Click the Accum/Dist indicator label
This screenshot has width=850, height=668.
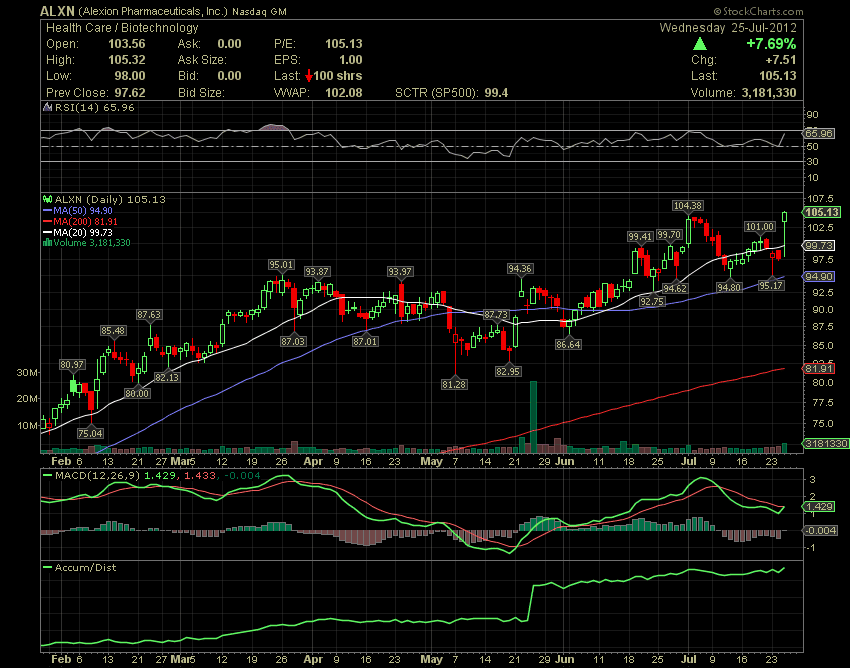tap(85, 568)
